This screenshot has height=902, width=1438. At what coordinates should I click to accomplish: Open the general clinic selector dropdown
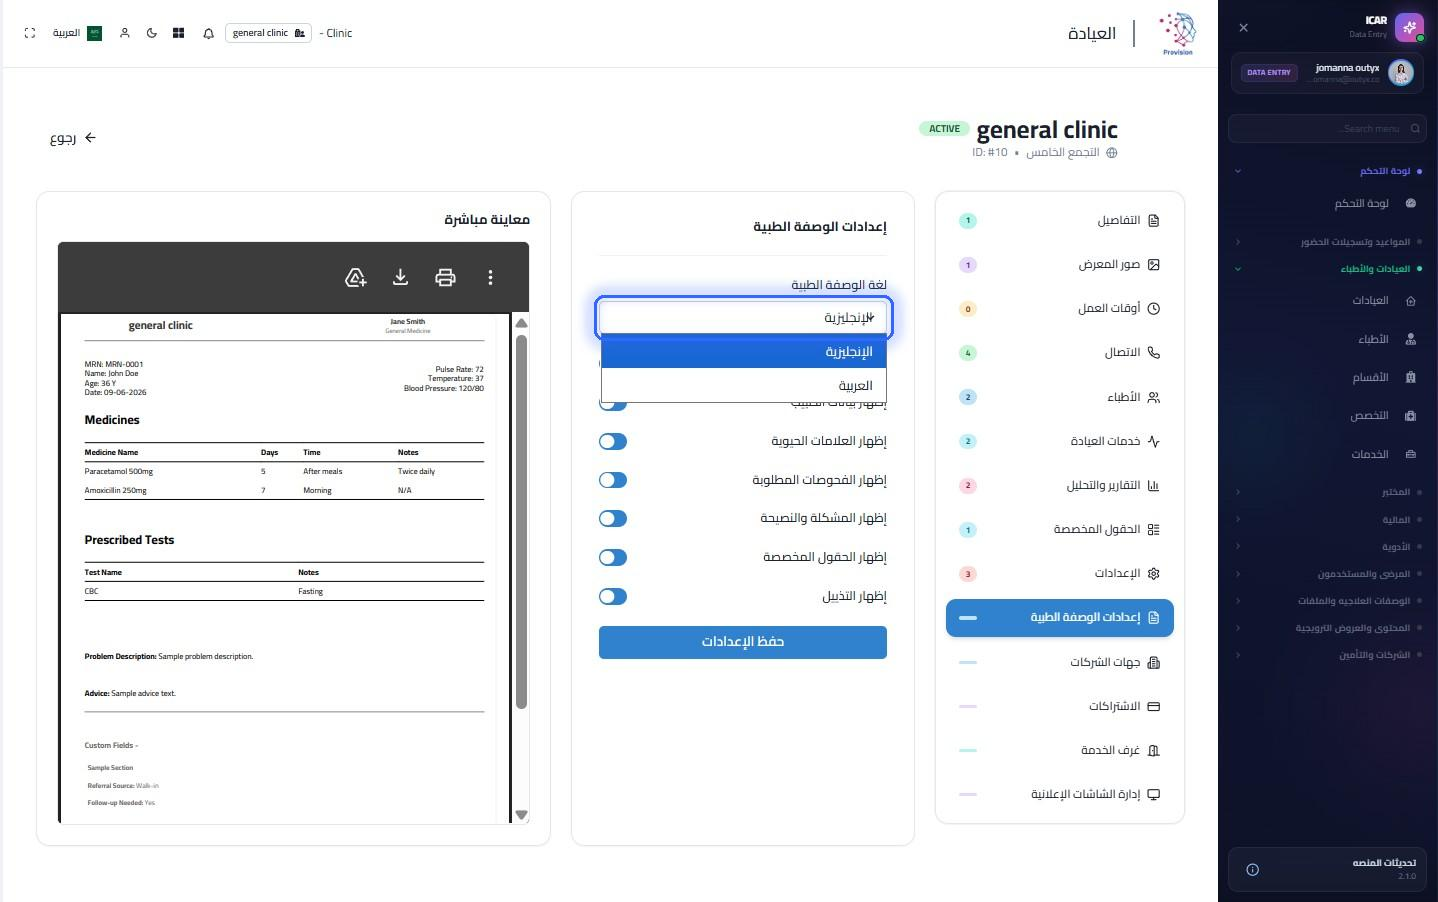point(268,33)
